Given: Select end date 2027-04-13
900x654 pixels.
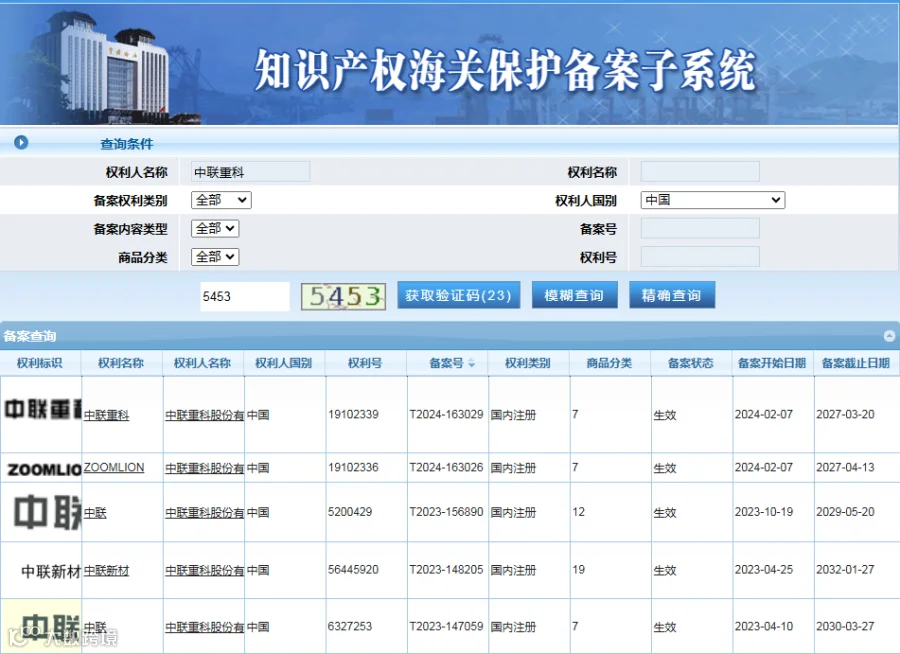Looking at the screenshot, I should (x=845, y=467).
